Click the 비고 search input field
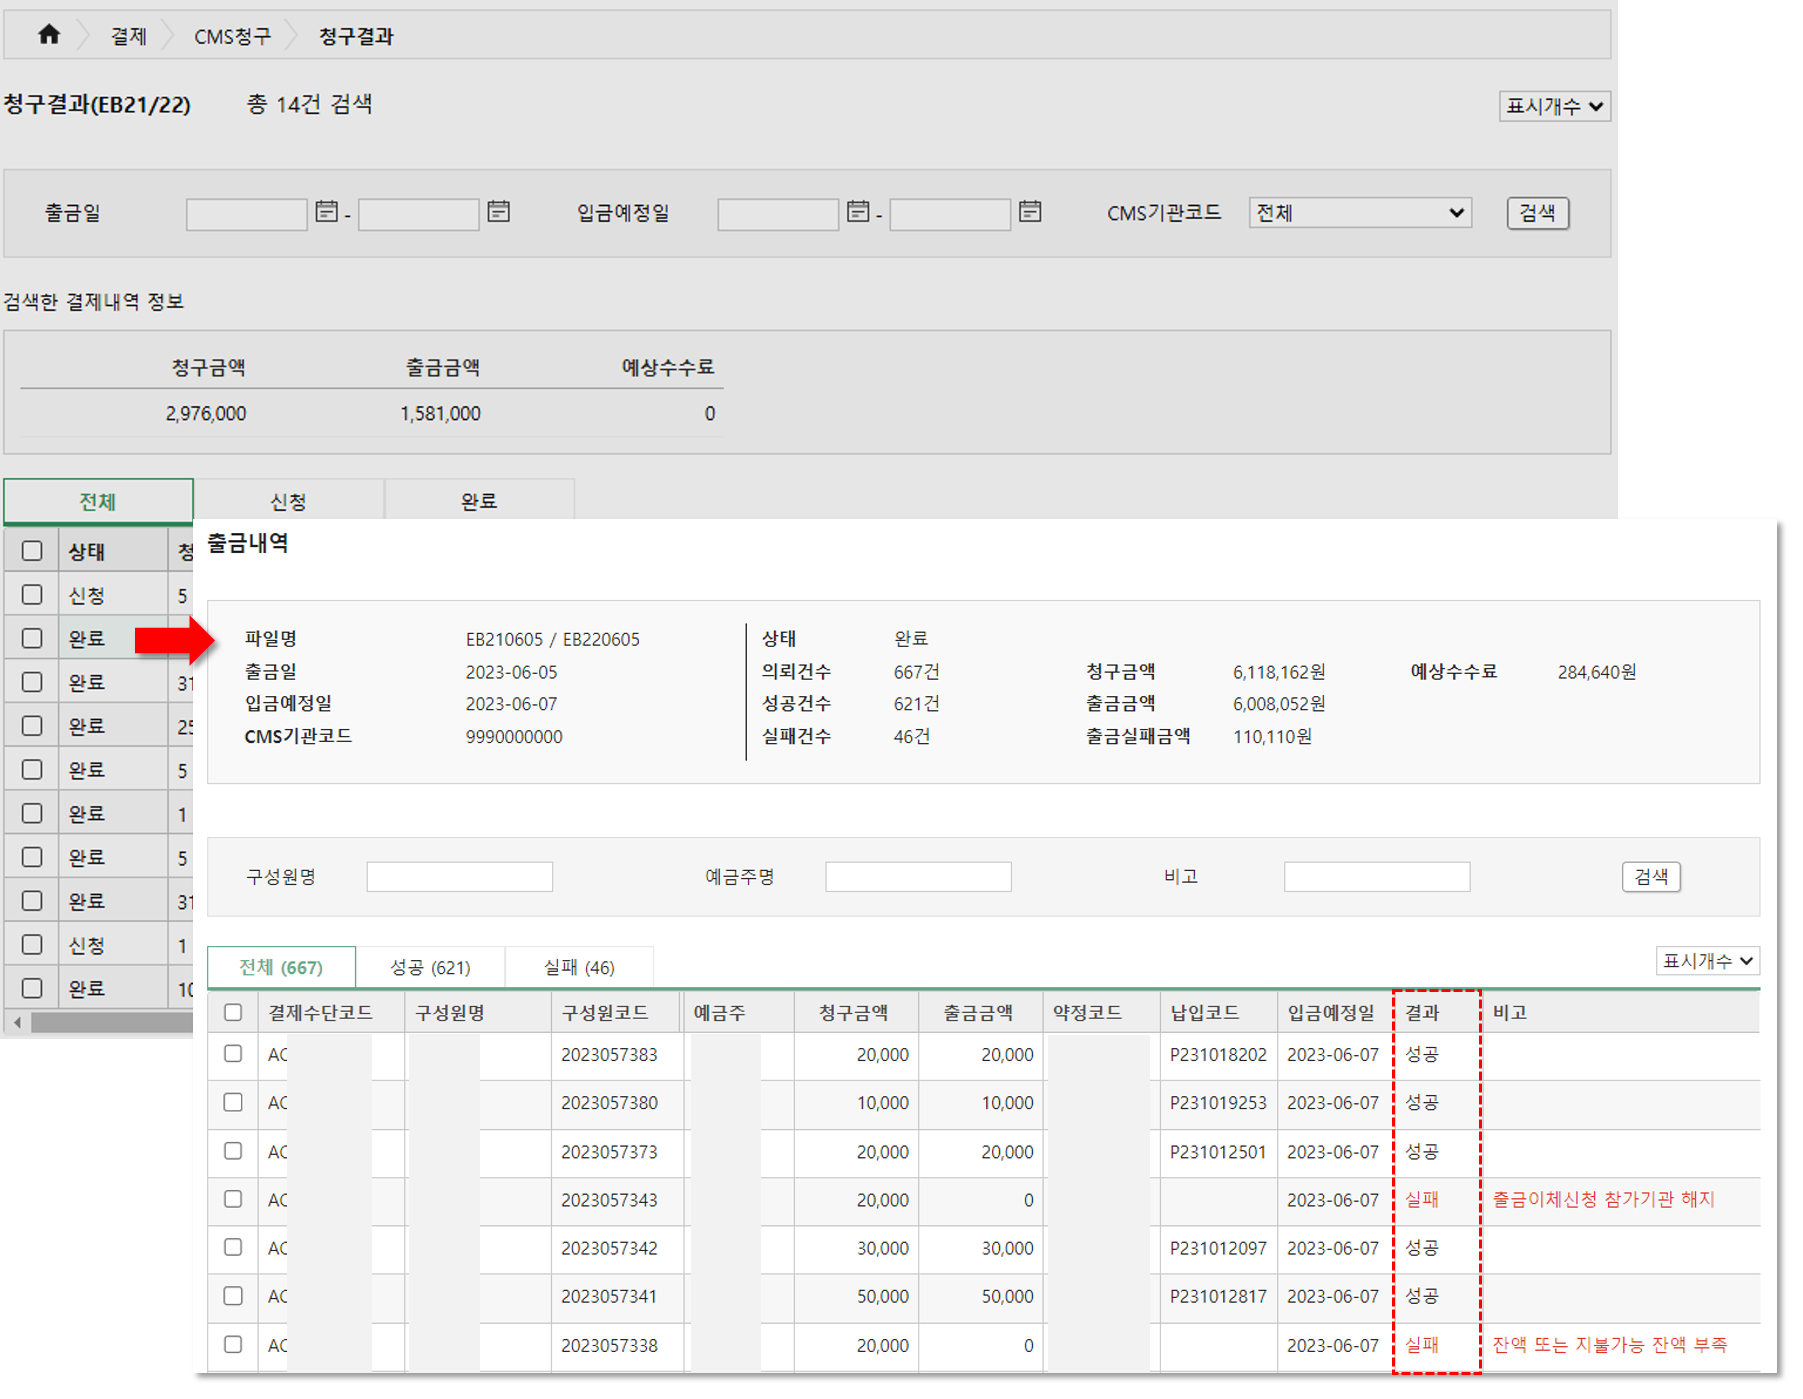This screenshot has height=1399, width=1803. click(1377, 877)
